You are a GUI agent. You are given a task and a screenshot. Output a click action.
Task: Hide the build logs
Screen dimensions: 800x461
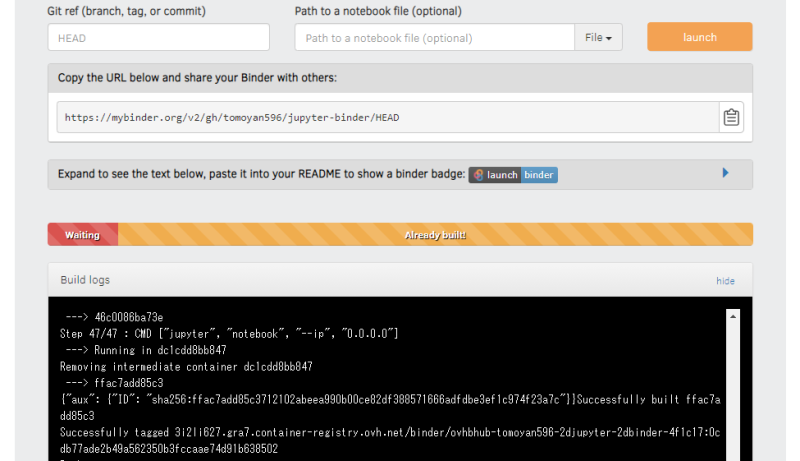coord(725,281)
